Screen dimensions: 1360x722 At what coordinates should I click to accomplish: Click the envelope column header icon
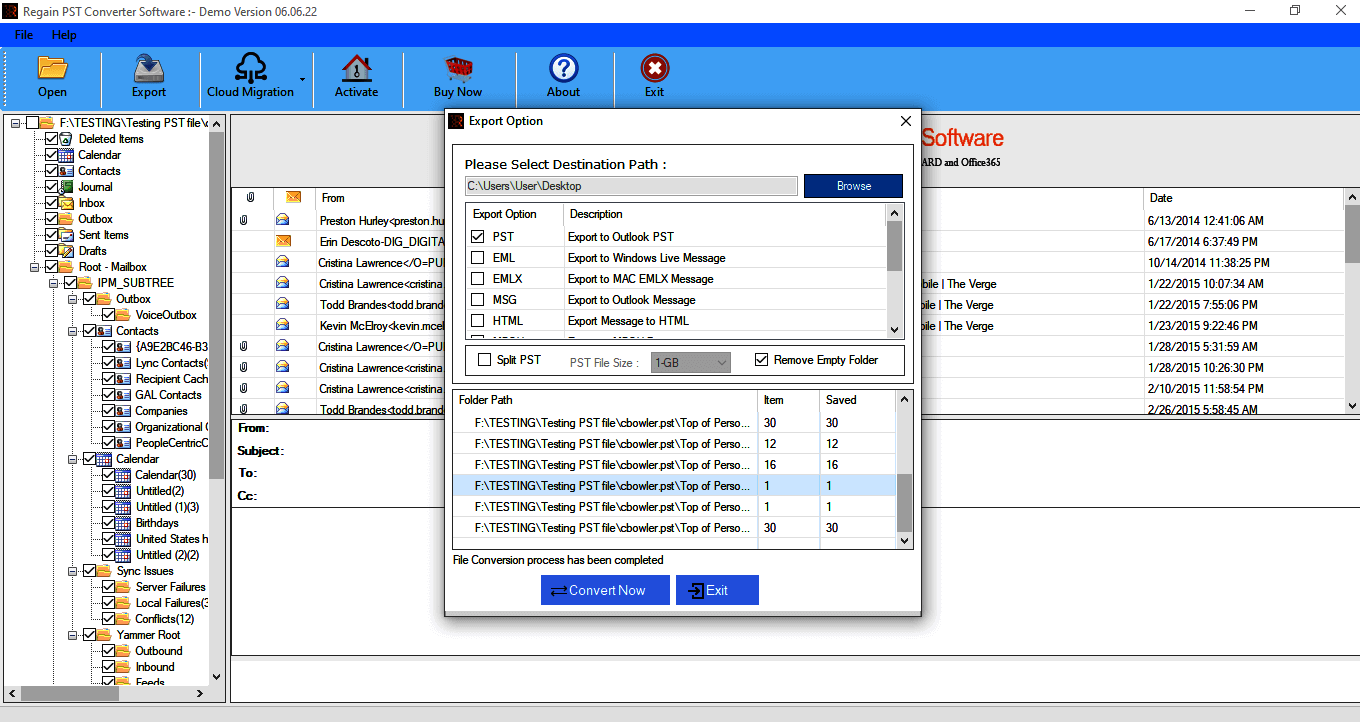[294, 198]
